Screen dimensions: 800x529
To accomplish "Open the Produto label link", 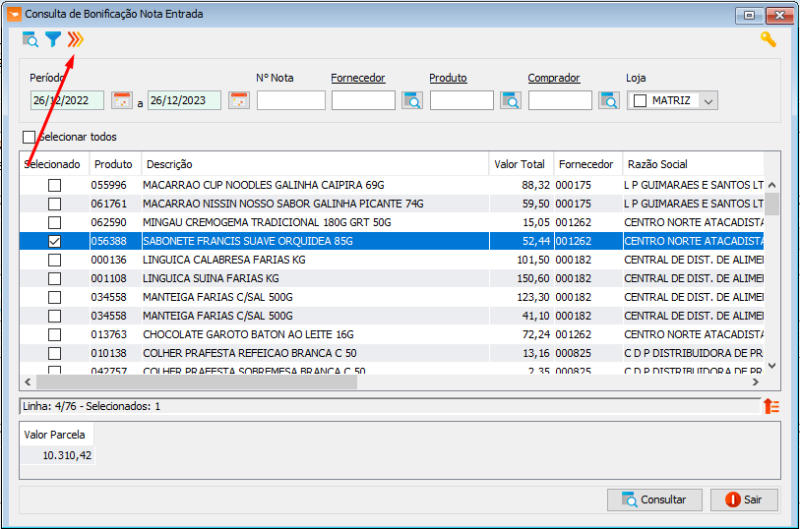I will 448,78.
